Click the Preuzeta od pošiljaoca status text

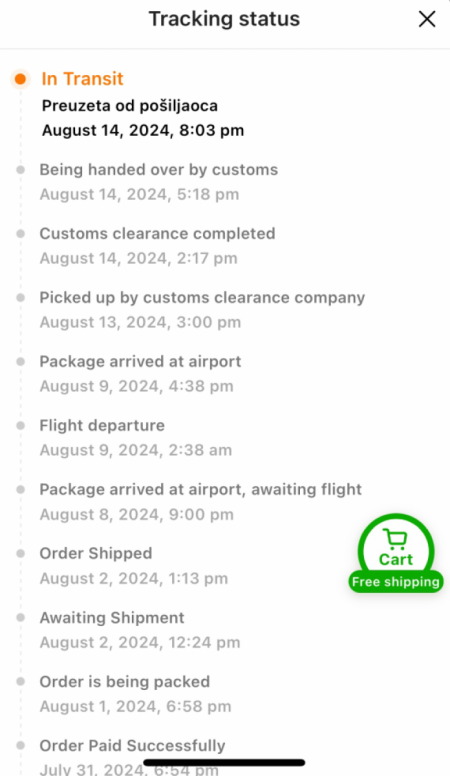click(x=130, y=106)
